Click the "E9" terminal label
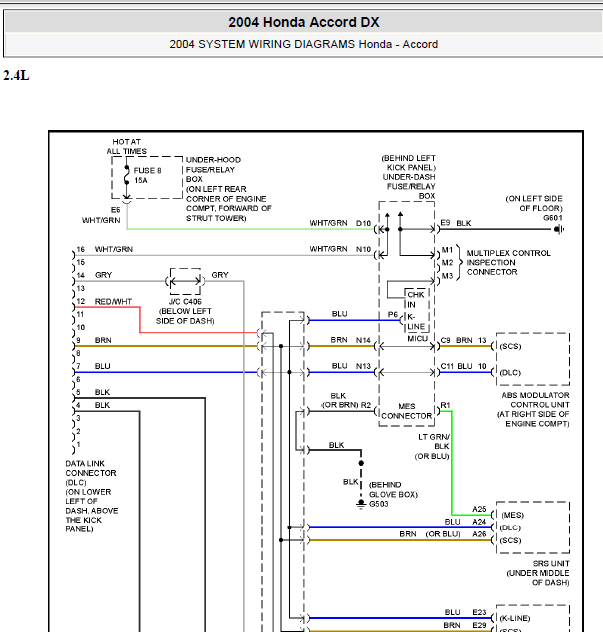Screen dimensions: 603x632 (x=445, y=223)
